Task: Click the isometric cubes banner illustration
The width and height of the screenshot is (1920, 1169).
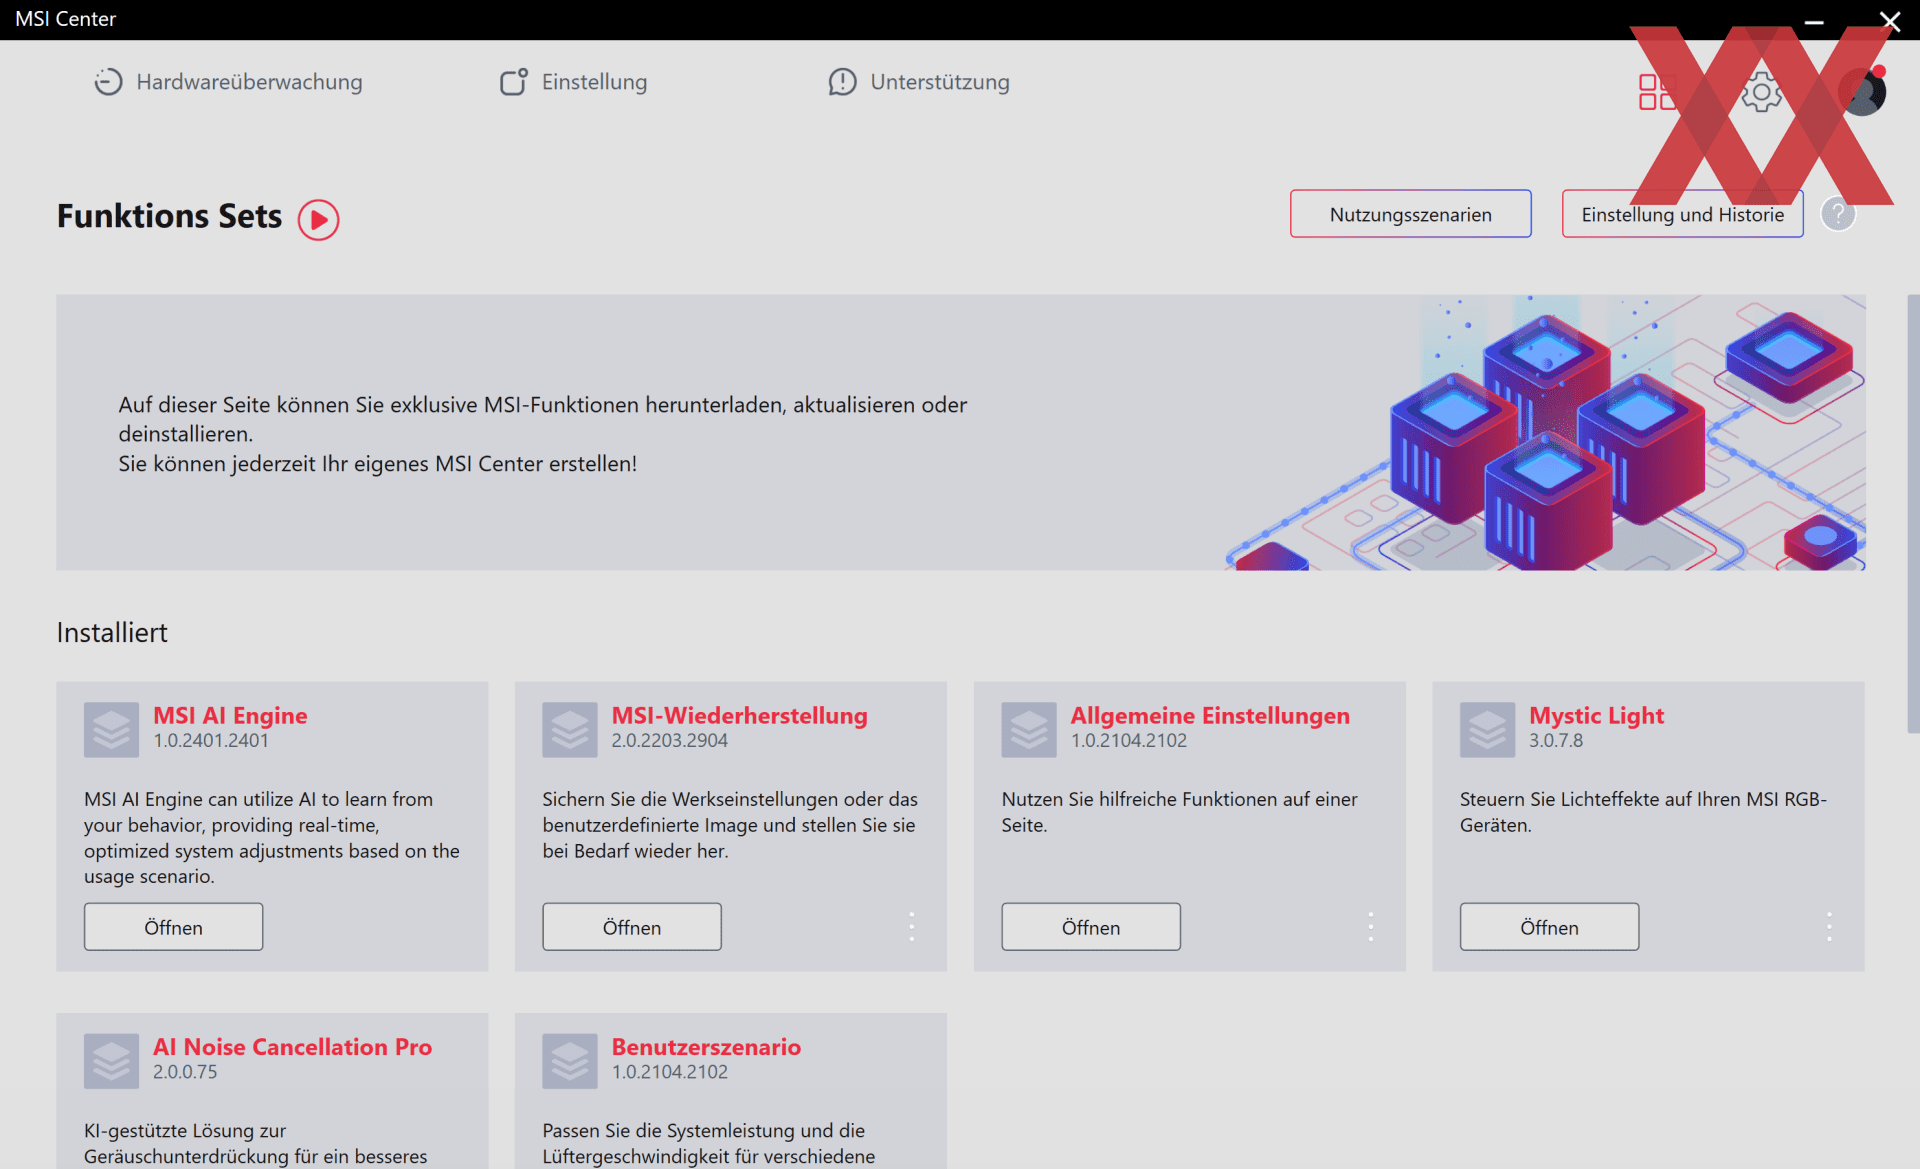Action: click(1545, 433)
